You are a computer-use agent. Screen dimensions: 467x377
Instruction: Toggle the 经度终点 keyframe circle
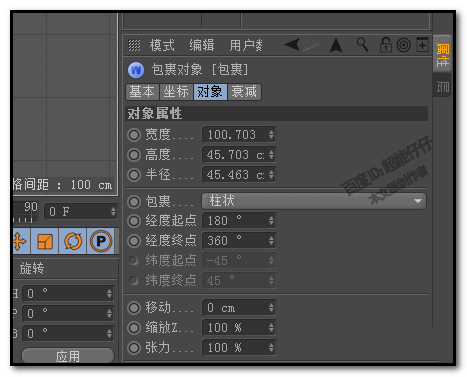click(x=134, y=241)
